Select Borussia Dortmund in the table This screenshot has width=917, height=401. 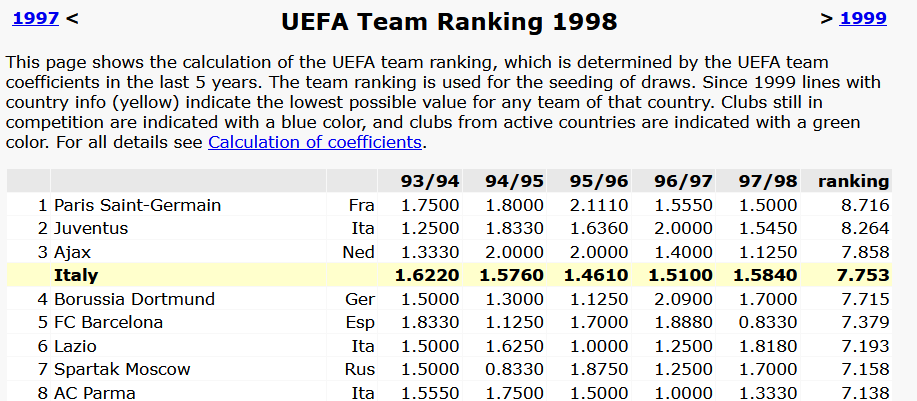coord(135,299)
